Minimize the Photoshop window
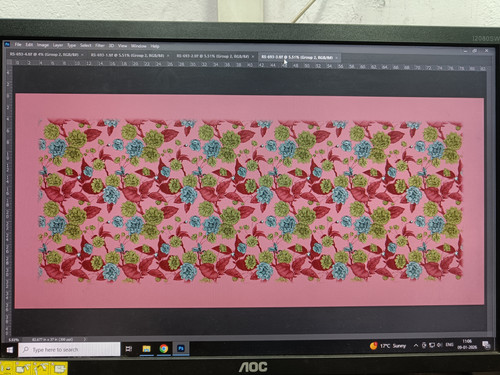500x375 pixels. (465, 51)
